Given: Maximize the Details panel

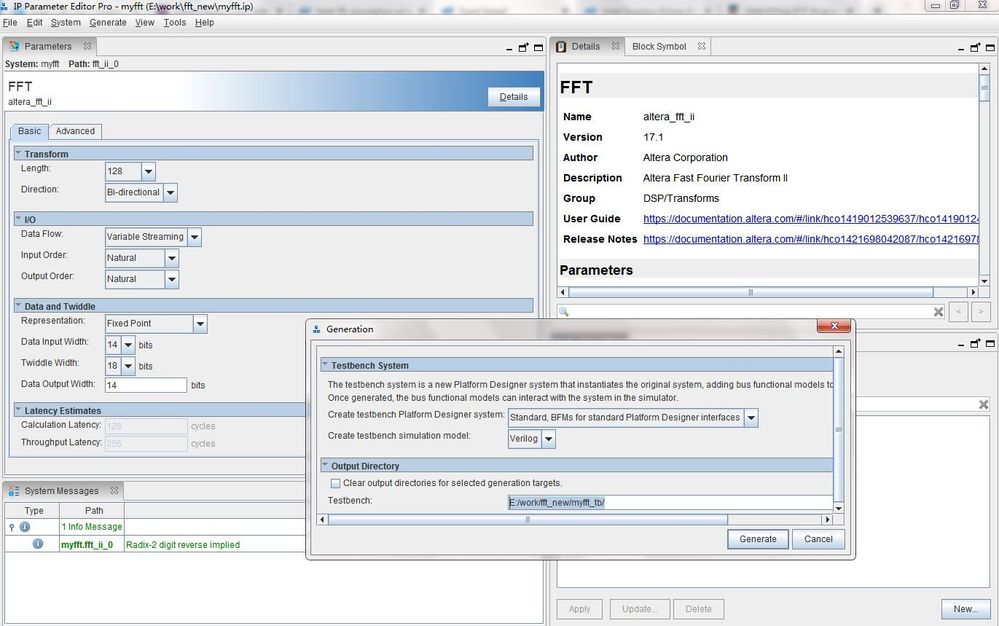Looking at the screenshot, I should (990, 48).
